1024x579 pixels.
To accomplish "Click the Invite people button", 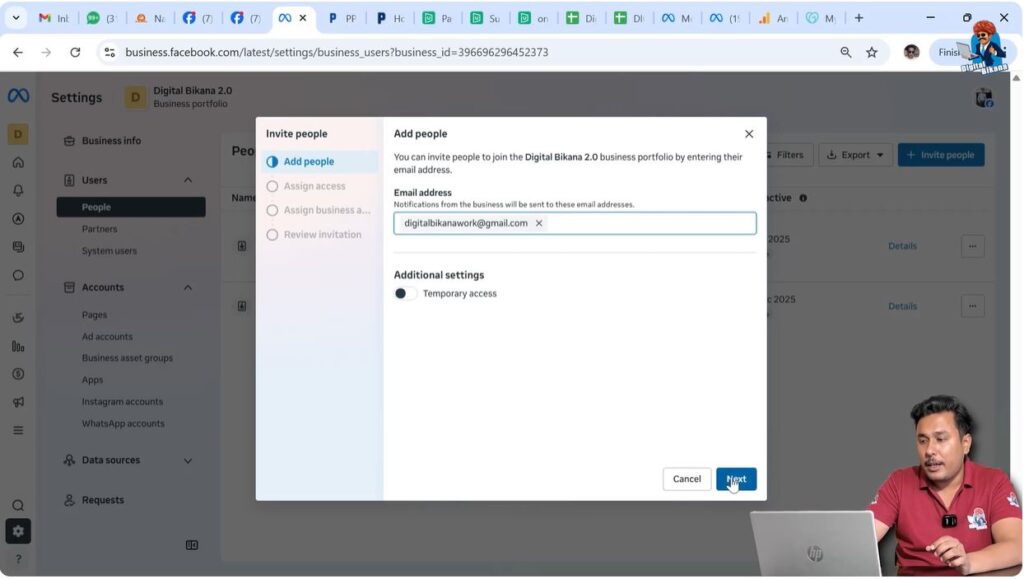I will coord(940,155).
